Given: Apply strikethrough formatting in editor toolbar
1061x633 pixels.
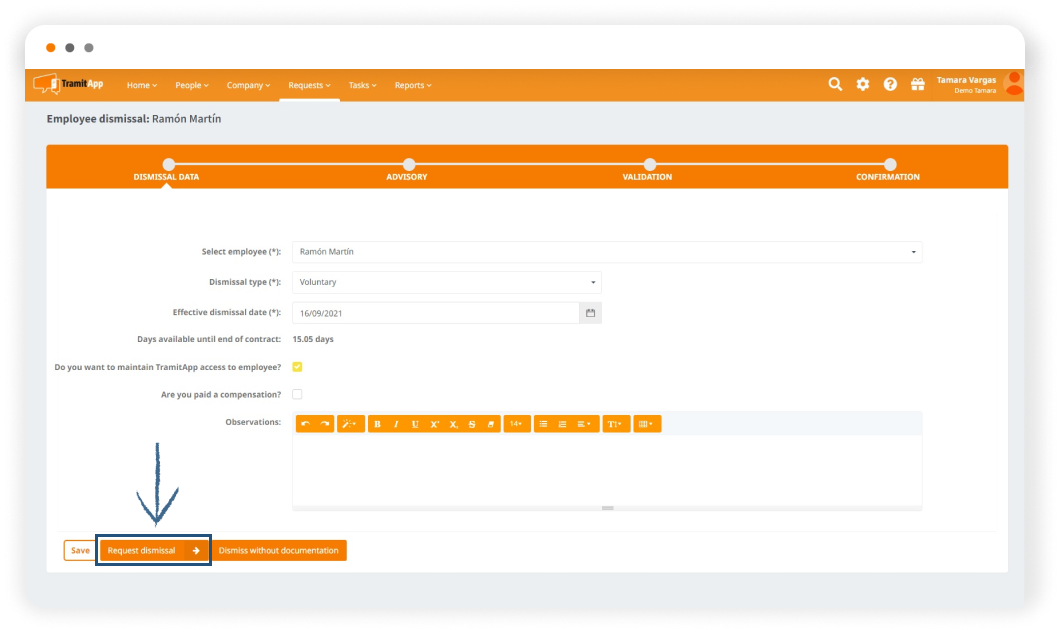Looking at the screenshot, I should point(471,424).
